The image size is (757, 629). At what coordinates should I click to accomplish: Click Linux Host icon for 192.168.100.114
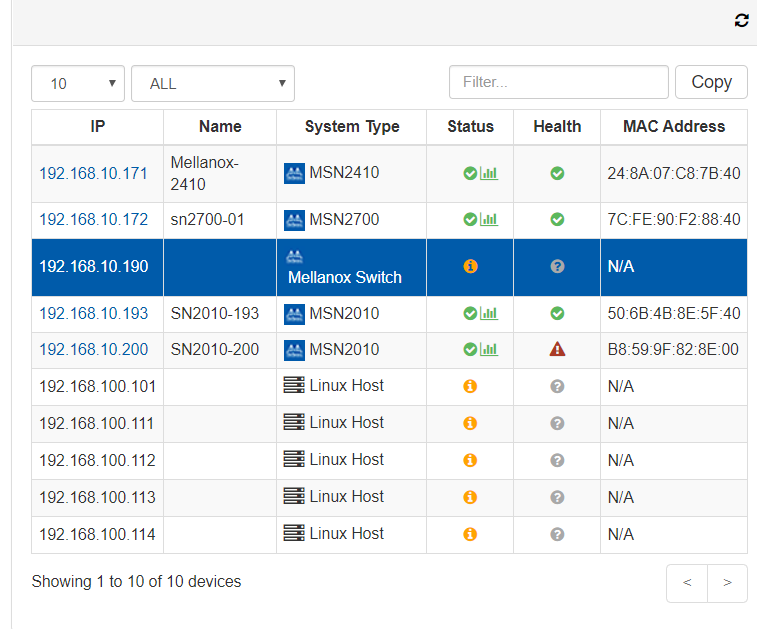coord(294,533)
